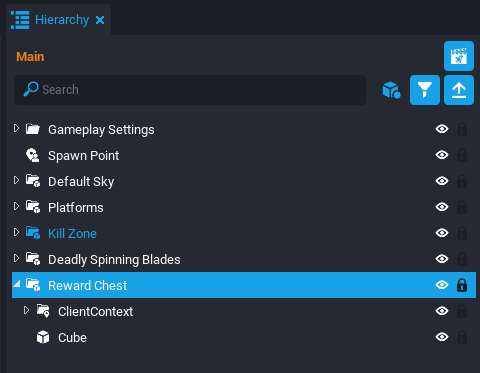Collapse the Reward Chest group
This screenshot has width=480, height=373.
pos(16,284)
